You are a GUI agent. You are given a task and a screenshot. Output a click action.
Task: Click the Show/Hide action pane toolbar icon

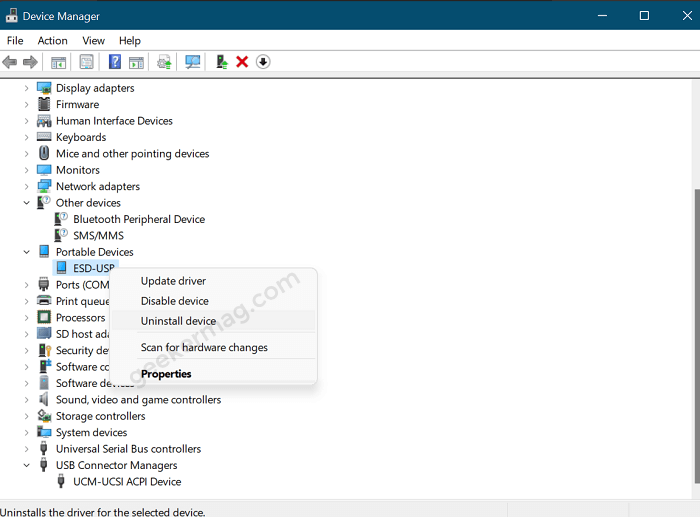136,62
